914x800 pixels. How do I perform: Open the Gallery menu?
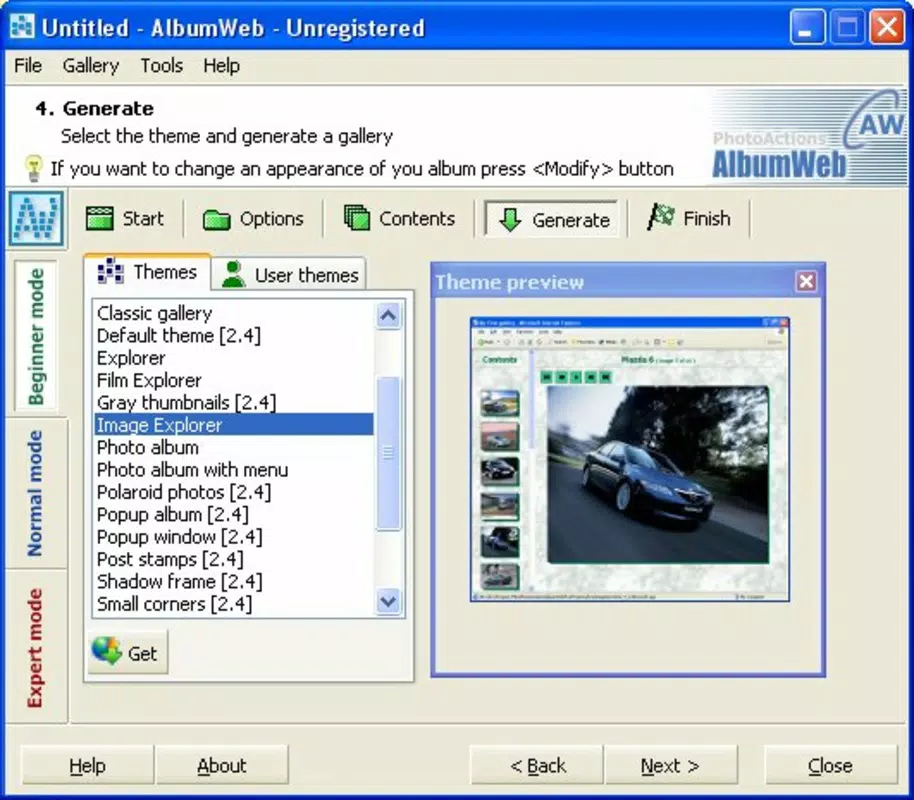90,65
